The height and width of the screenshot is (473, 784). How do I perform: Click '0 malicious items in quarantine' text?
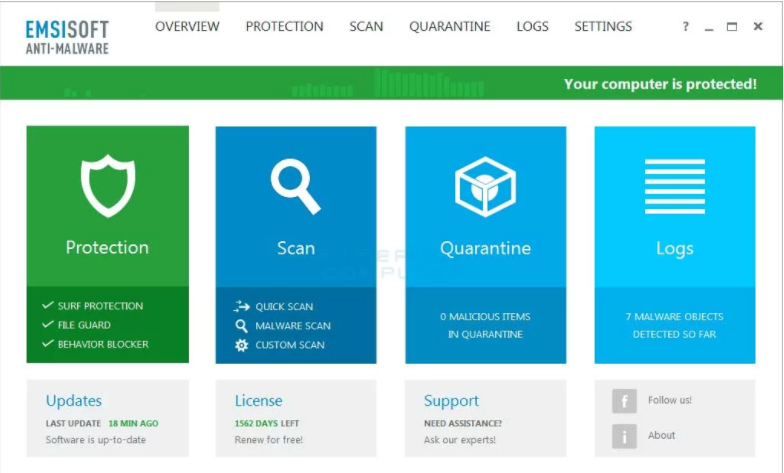(x=485, y=326)
